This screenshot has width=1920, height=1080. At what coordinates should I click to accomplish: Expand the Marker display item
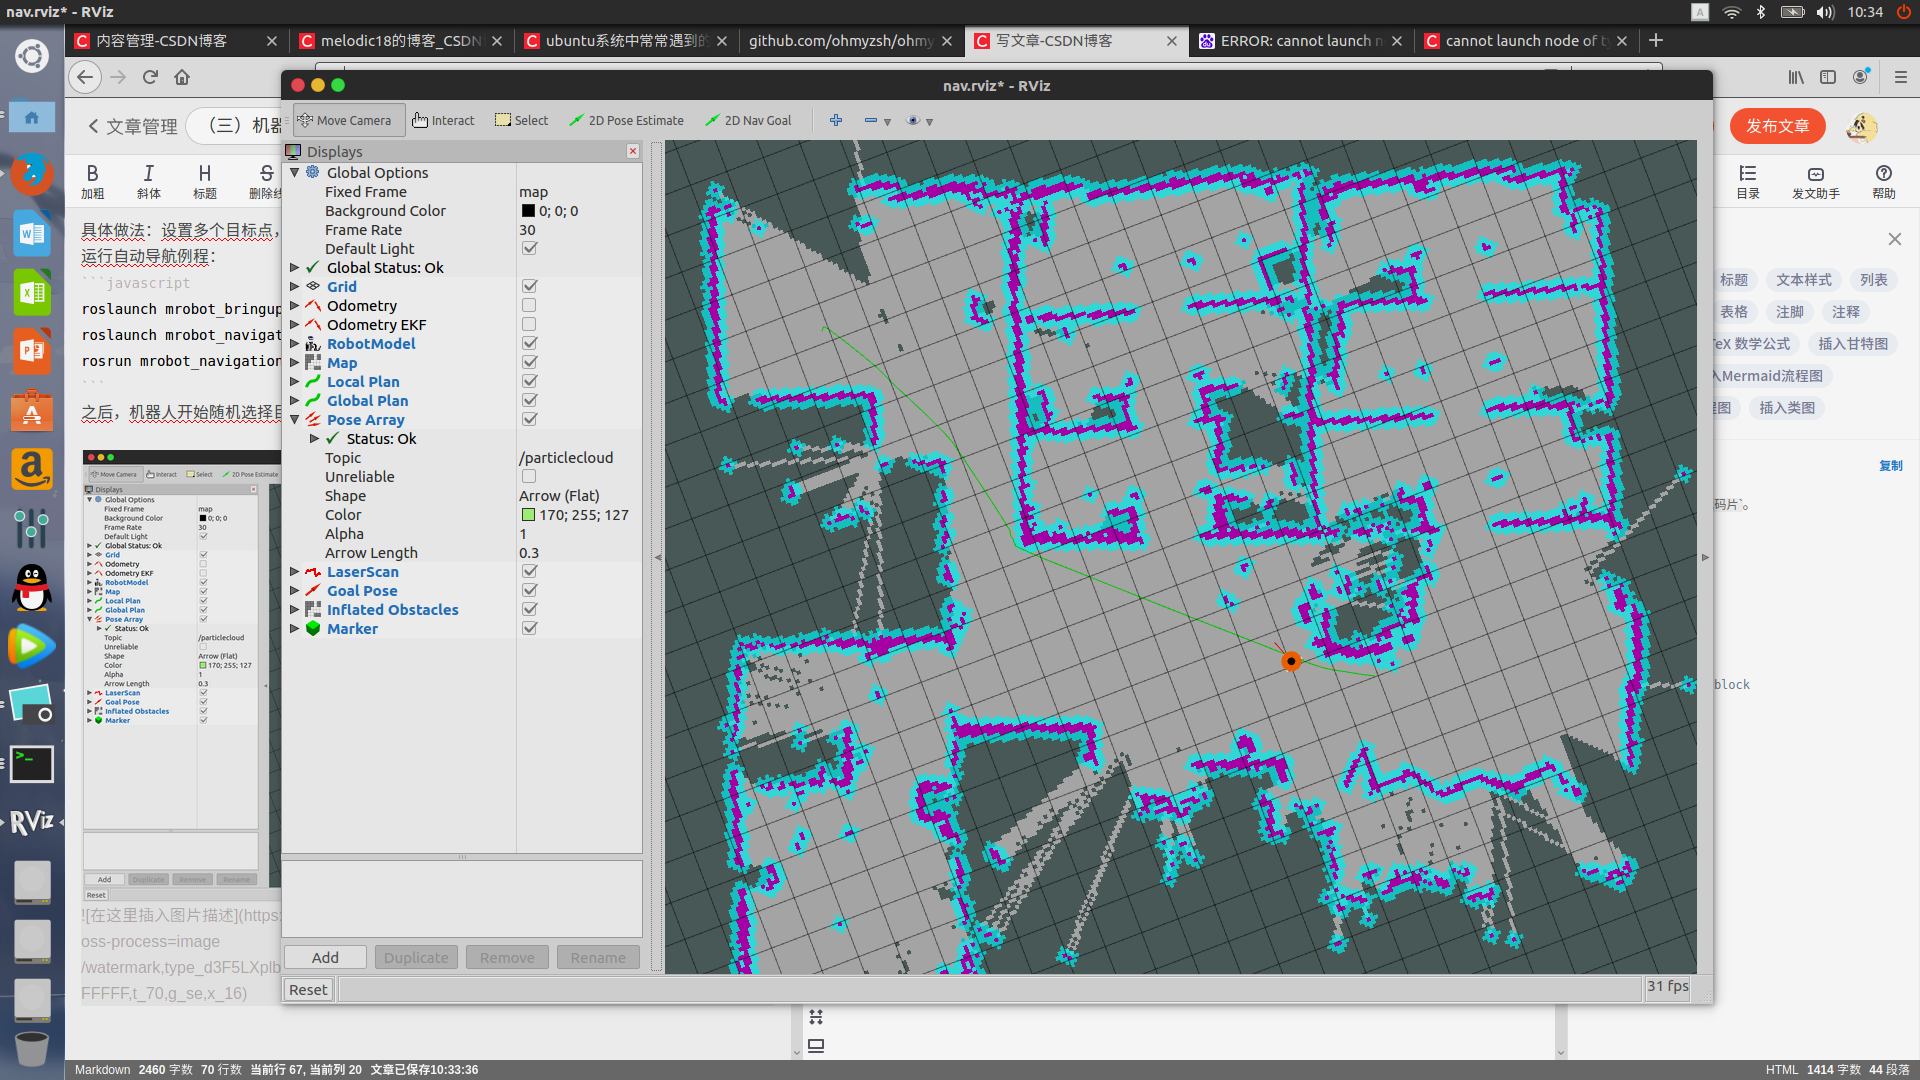(295, 628)
